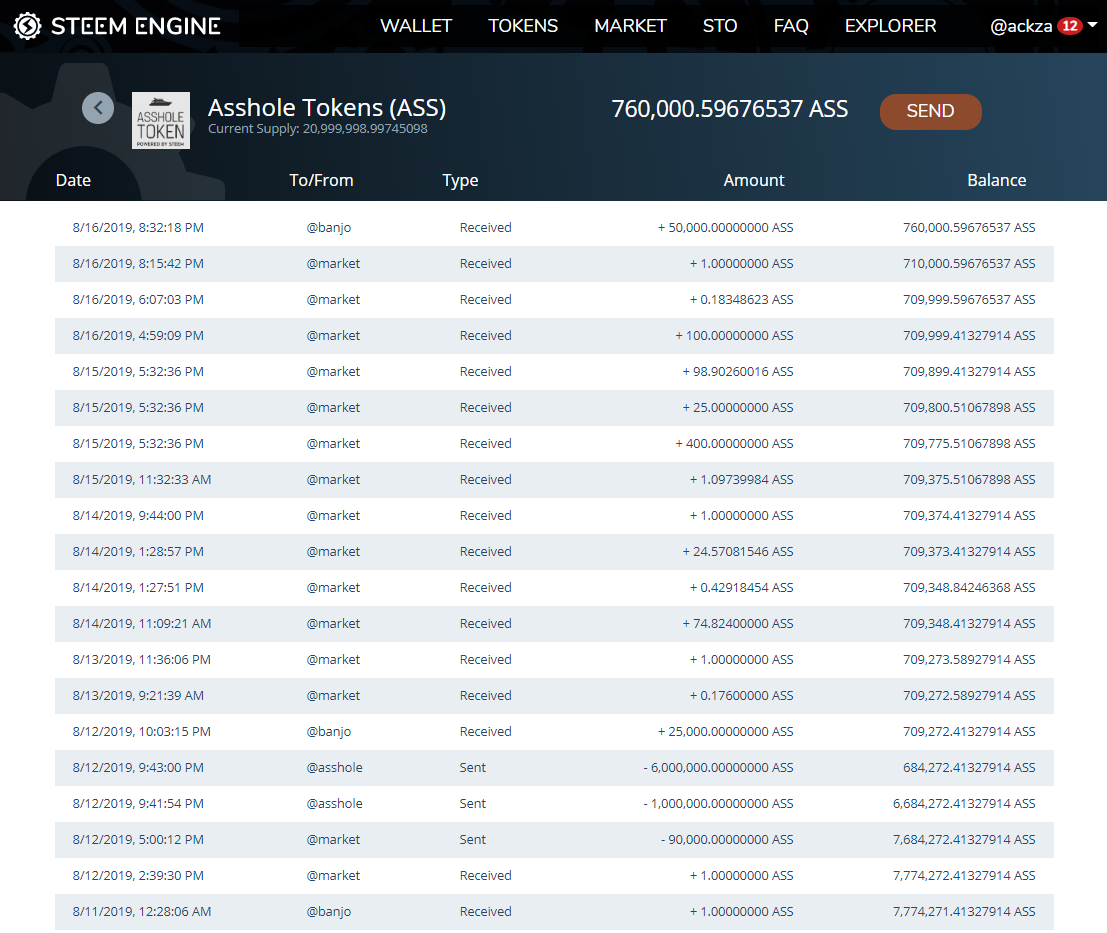1107x933 pixels.
Task: Select @banjo in the 8:32:18 PM row
Action: point(328,228)
